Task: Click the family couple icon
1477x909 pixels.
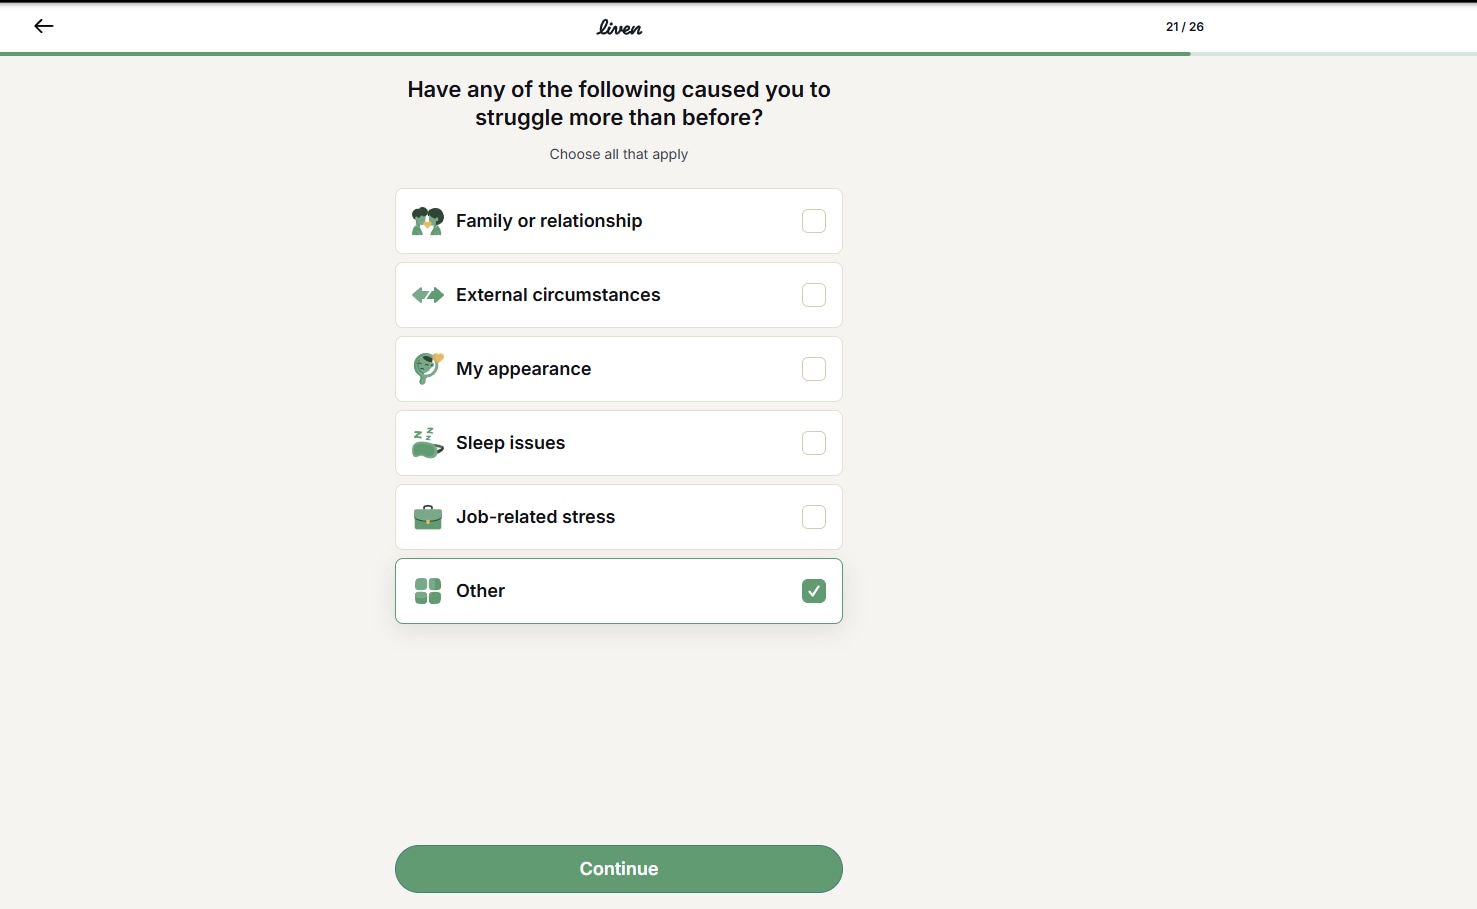Action: point(428,221)
